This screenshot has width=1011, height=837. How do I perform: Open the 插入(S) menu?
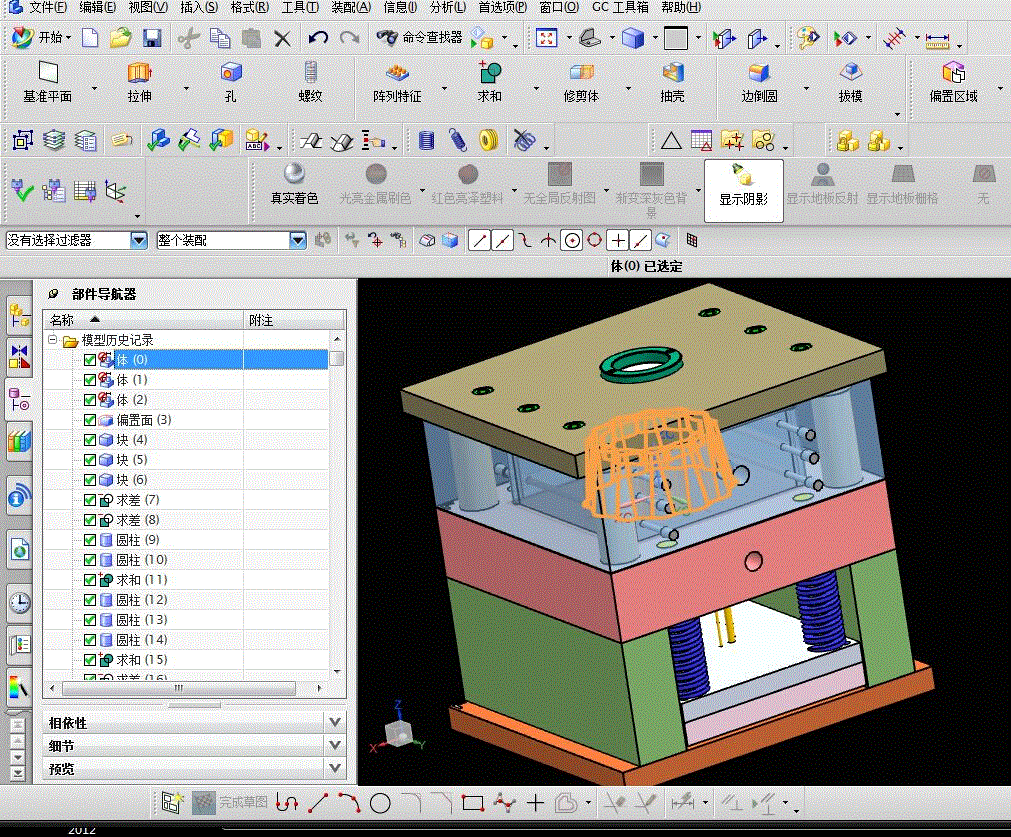[199, 7]
